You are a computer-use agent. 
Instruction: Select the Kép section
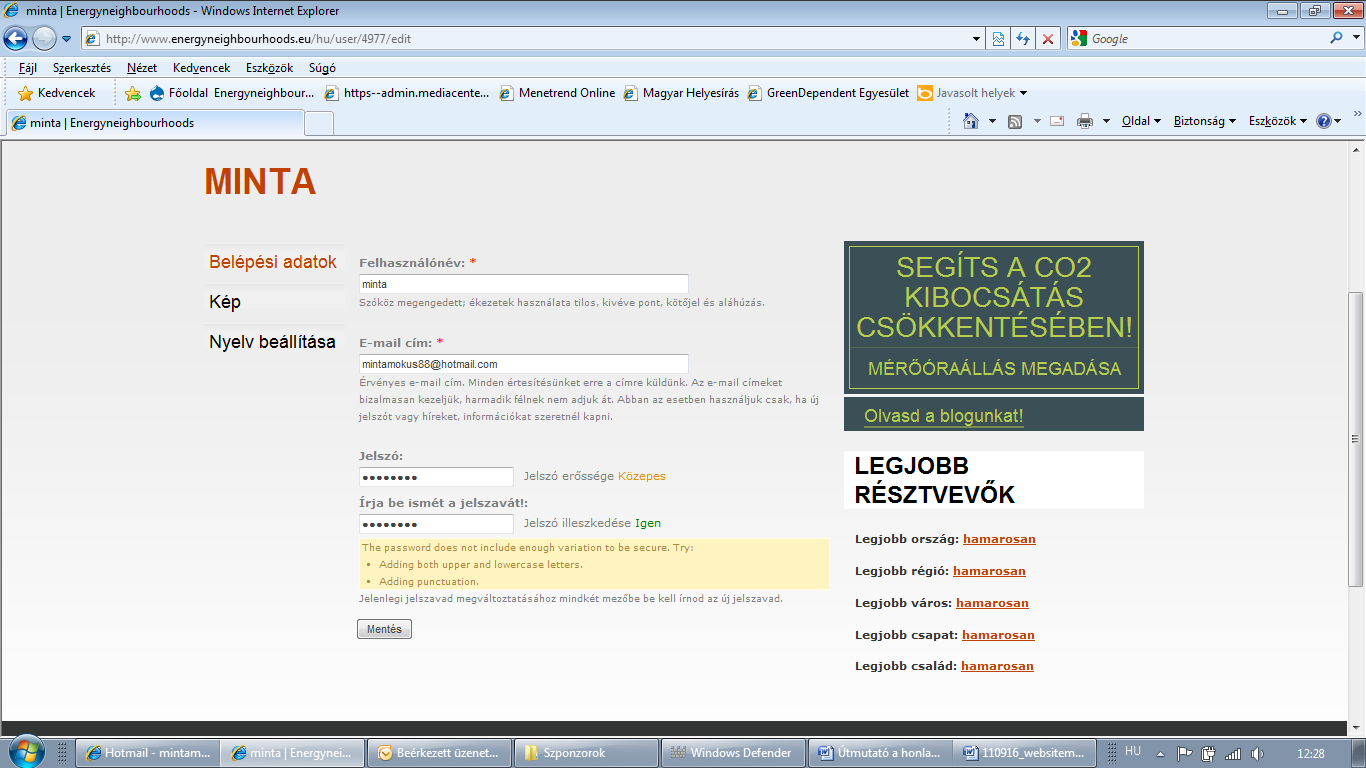pos(225,302)
